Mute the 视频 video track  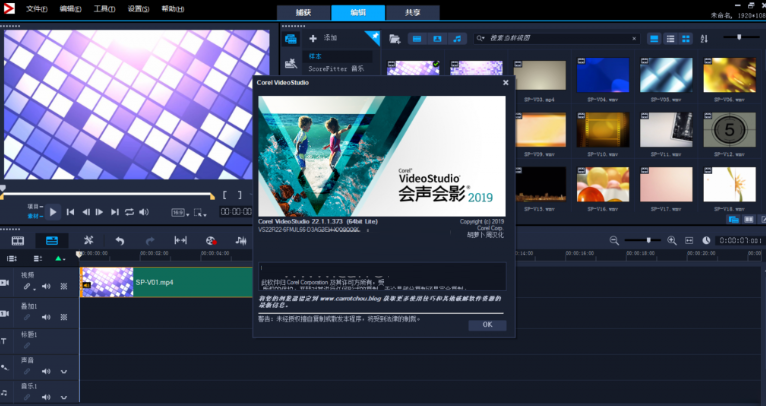click(46, 286)
